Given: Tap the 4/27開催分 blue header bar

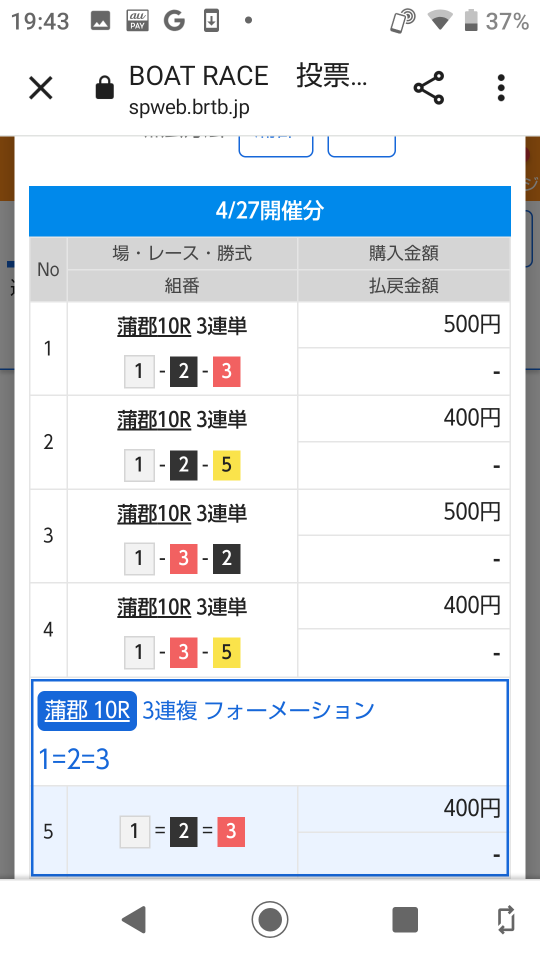Looking at the screenshot, I should [x=270, y=211].
